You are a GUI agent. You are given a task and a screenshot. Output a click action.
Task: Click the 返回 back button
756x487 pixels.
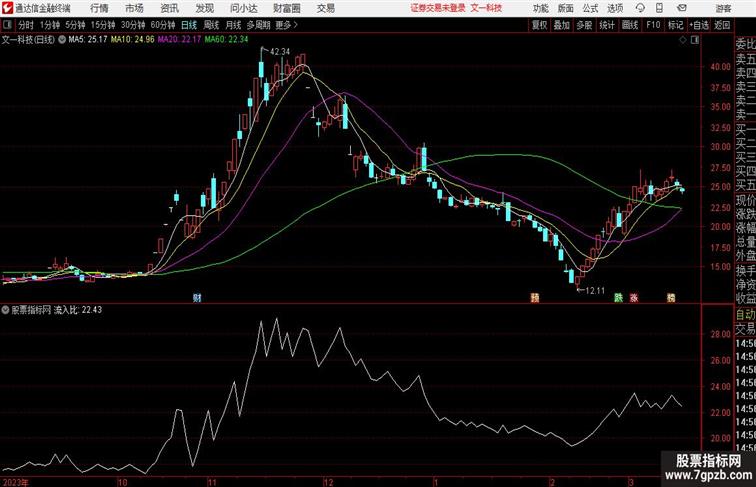coord(722,25)
